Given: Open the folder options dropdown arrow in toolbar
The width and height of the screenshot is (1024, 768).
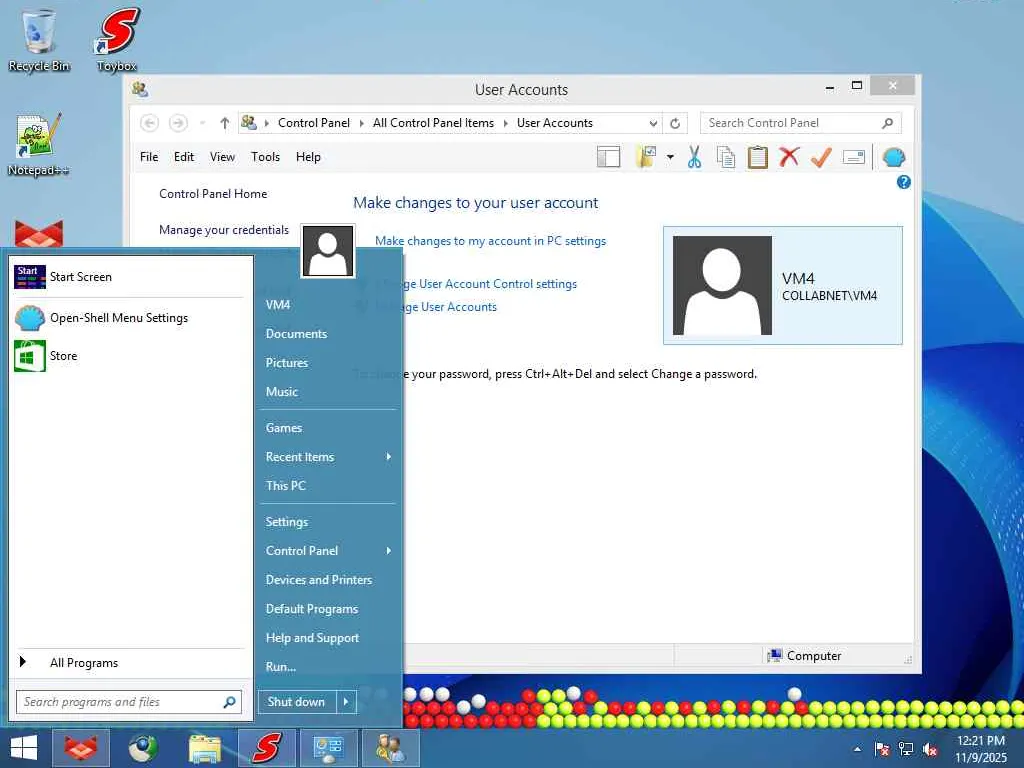Looking at the screenshot, I should [670, 157].
